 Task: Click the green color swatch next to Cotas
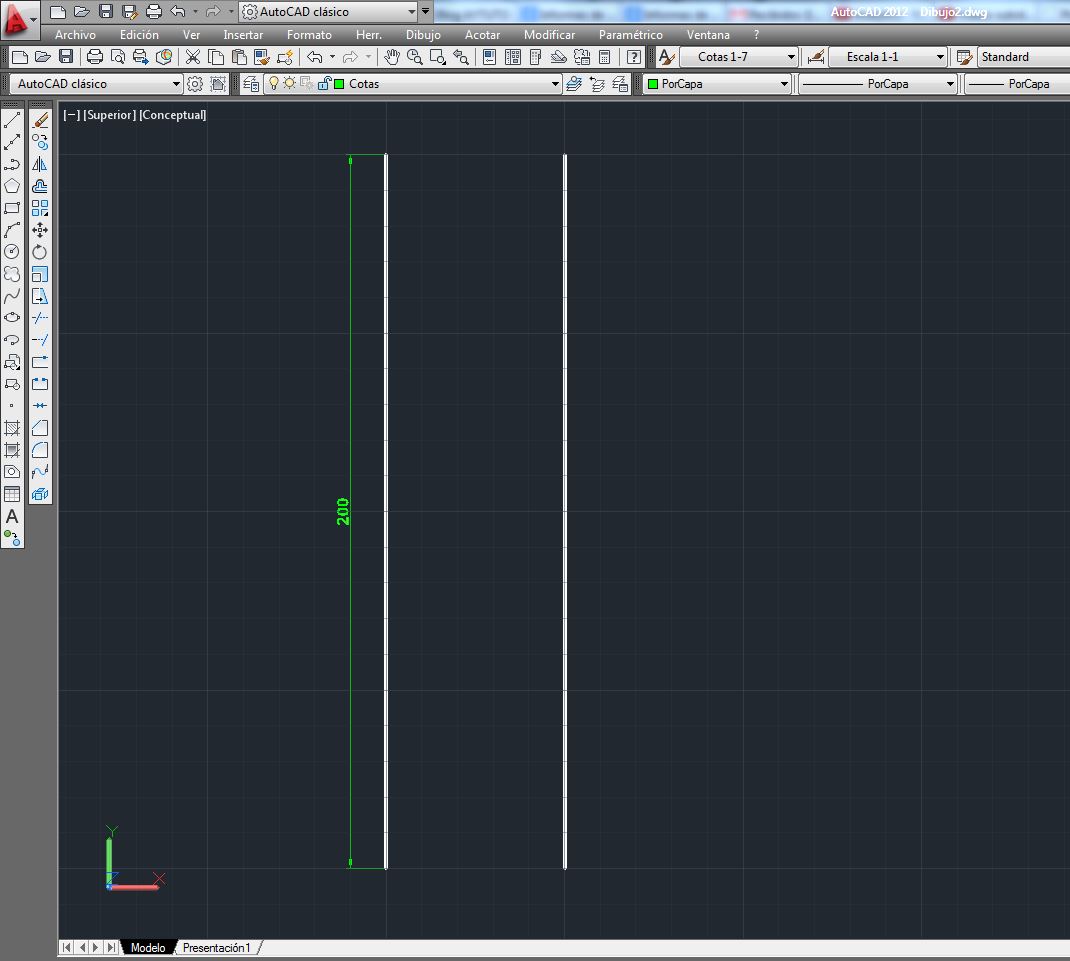[x=337, y=83]
